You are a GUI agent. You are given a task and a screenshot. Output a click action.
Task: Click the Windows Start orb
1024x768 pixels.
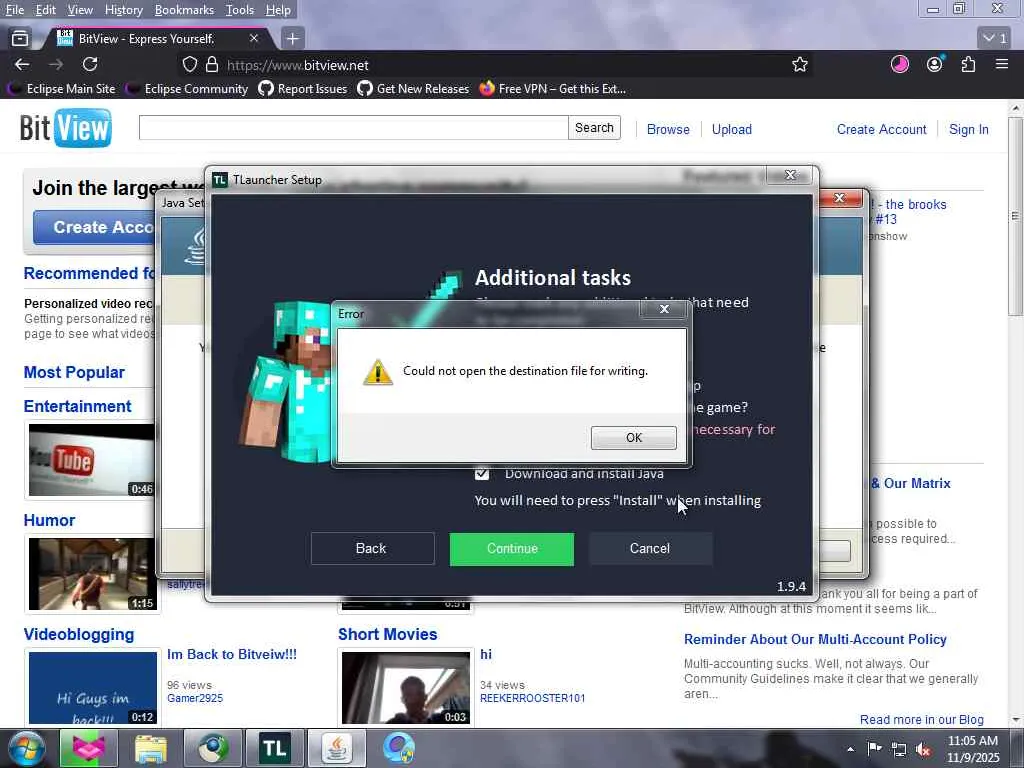(x=25, y=748)
